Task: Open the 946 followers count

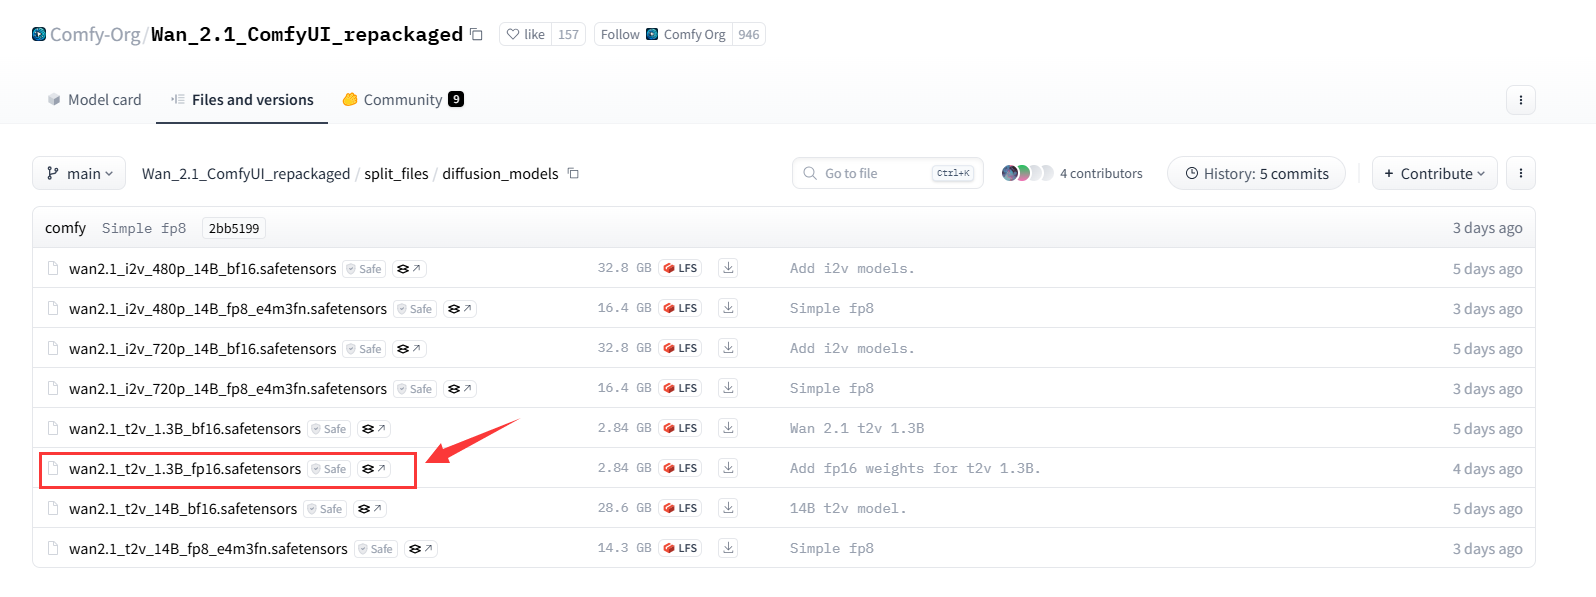Action: (749, 34)
